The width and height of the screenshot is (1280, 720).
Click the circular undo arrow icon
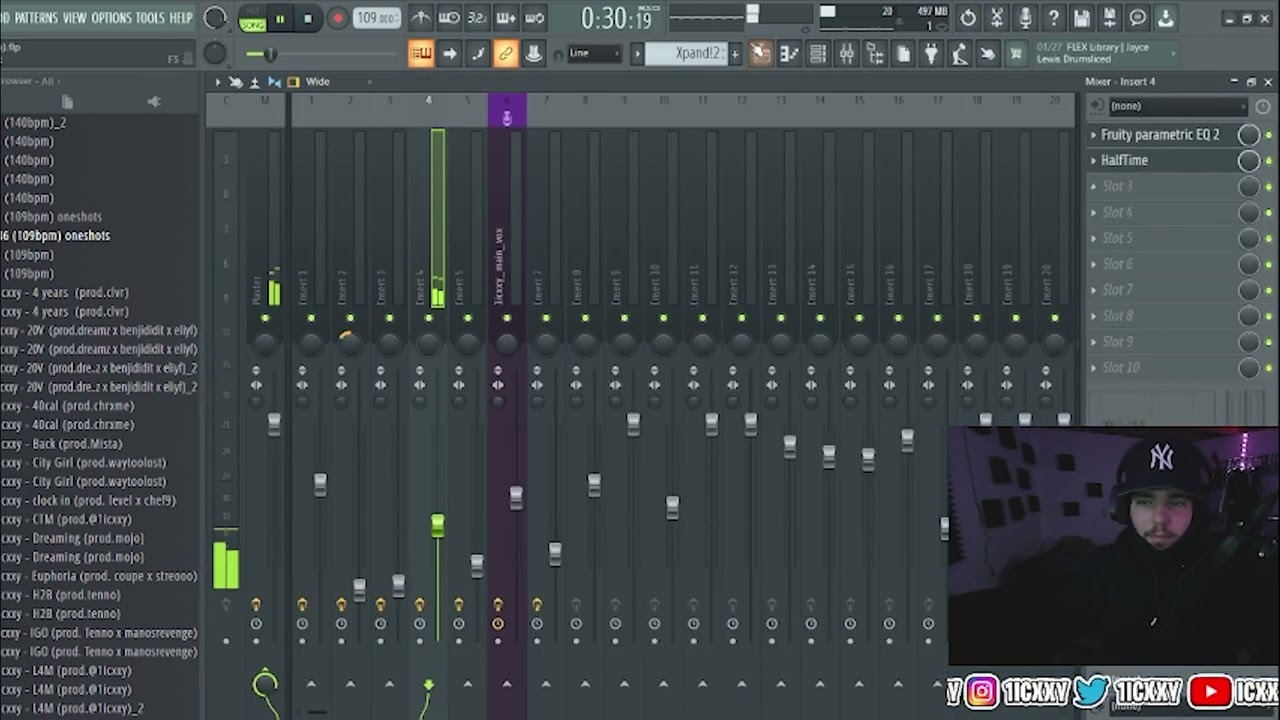click(968, 18)
